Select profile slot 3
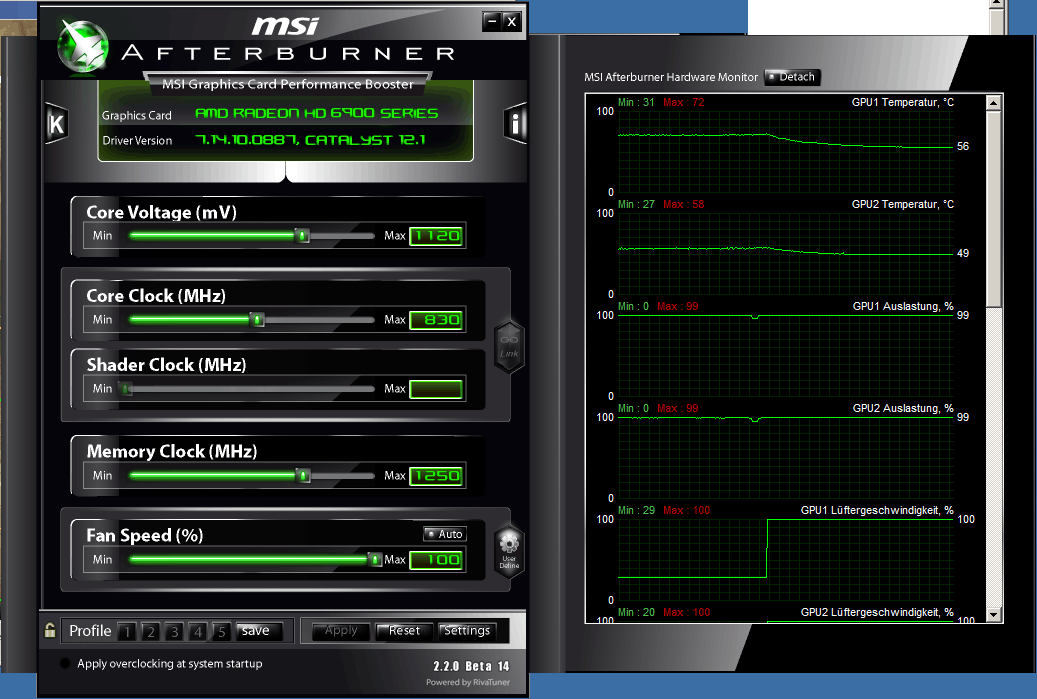 coord(174,632)
